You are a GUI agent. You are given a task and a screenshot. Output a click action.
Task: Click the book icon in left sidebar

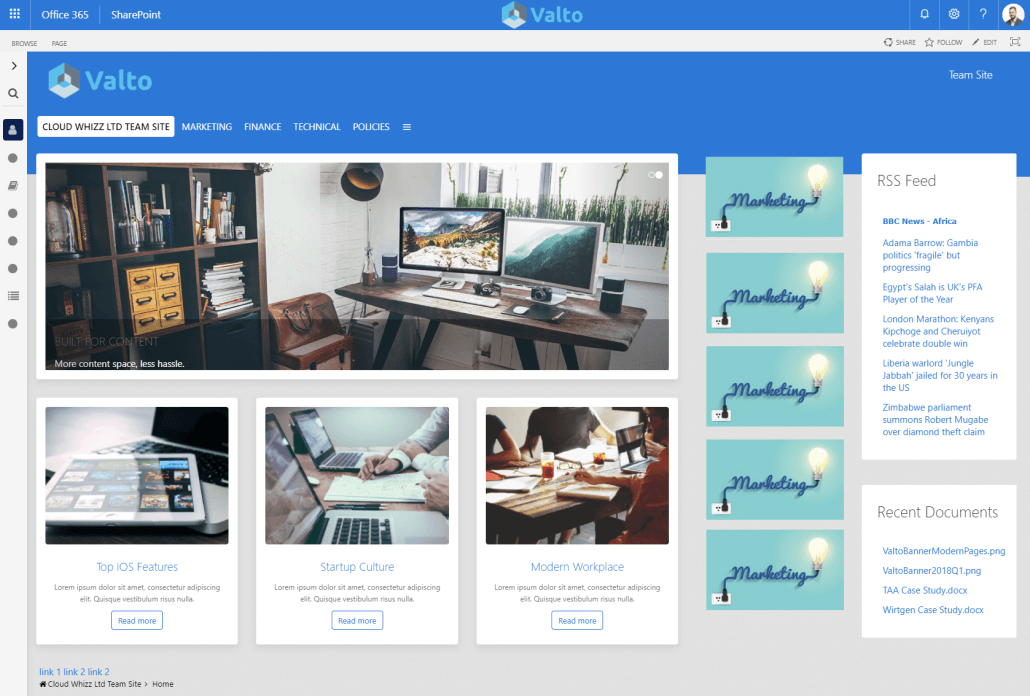click(x=13, y=185)
